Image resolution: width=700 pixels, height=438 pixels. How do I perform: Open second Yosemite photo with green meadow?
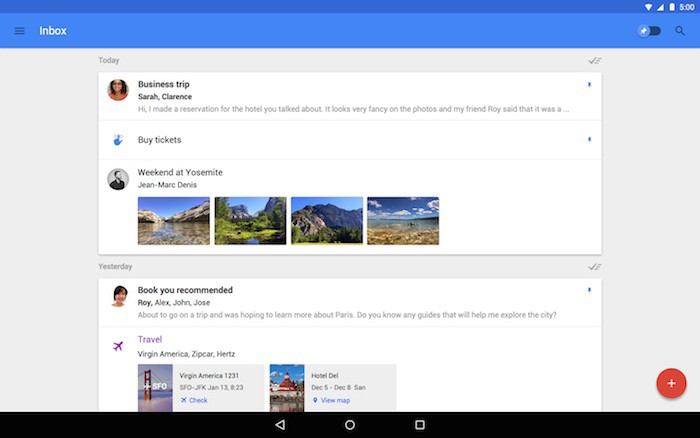coord(250,221)
